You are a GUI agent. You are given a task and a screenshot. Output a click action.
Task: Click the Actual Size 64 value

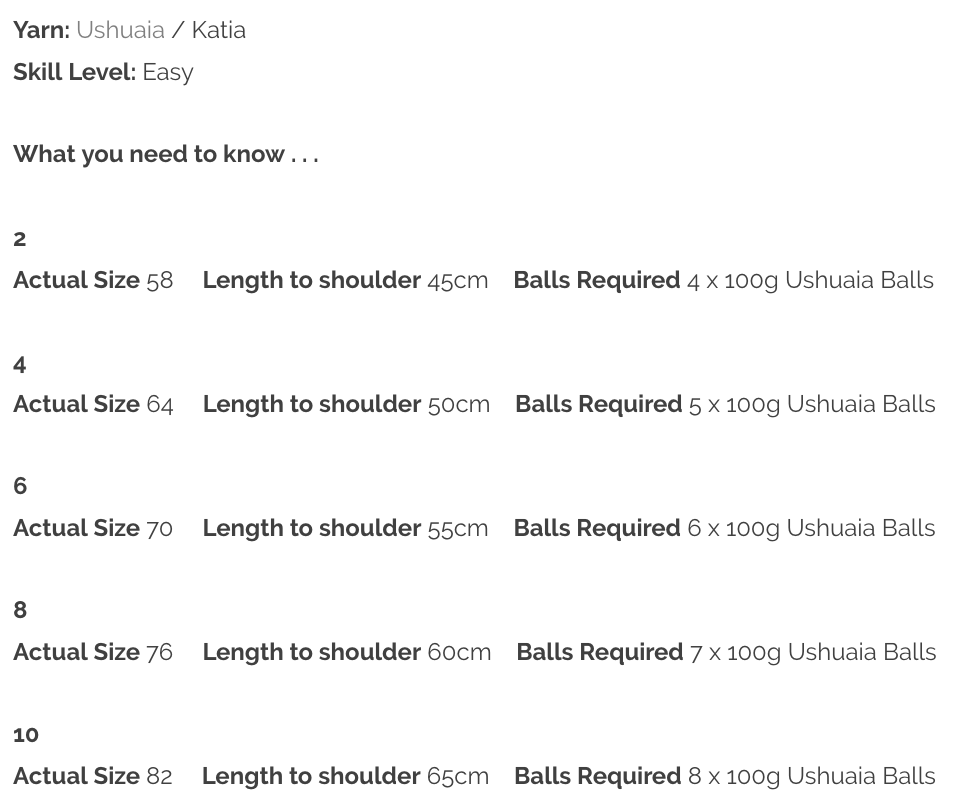pos(160,404)
